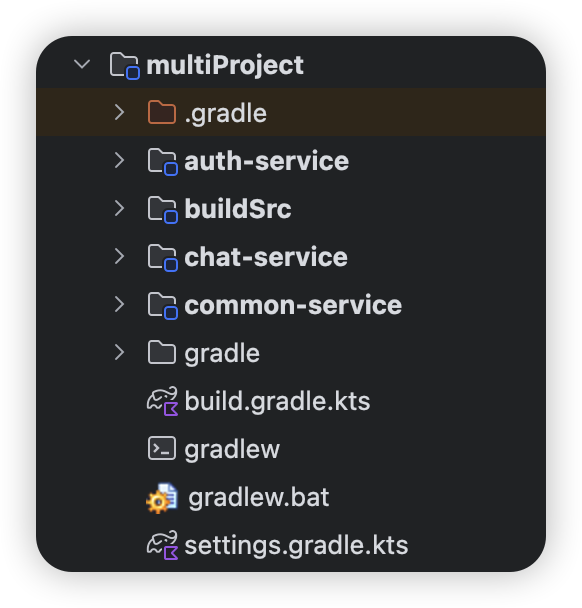Click the orange .gradle folder icon
The height and width of the screenshot is (608, 582).
click(x=162, y=112)
